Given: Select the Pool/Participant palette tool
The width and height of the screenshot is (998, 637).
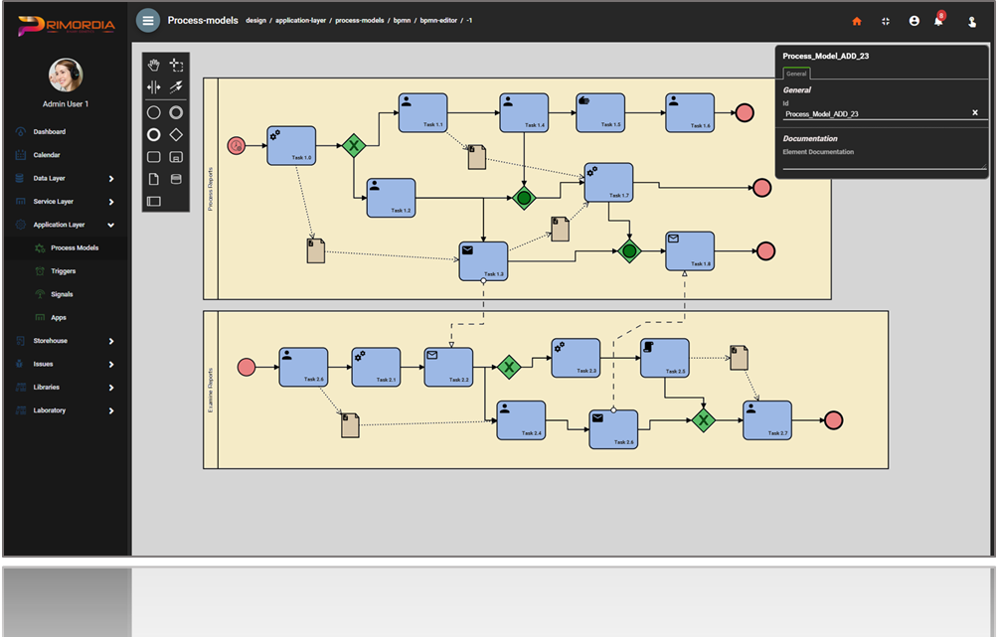Looking at the screenshot, I should 154,201.
